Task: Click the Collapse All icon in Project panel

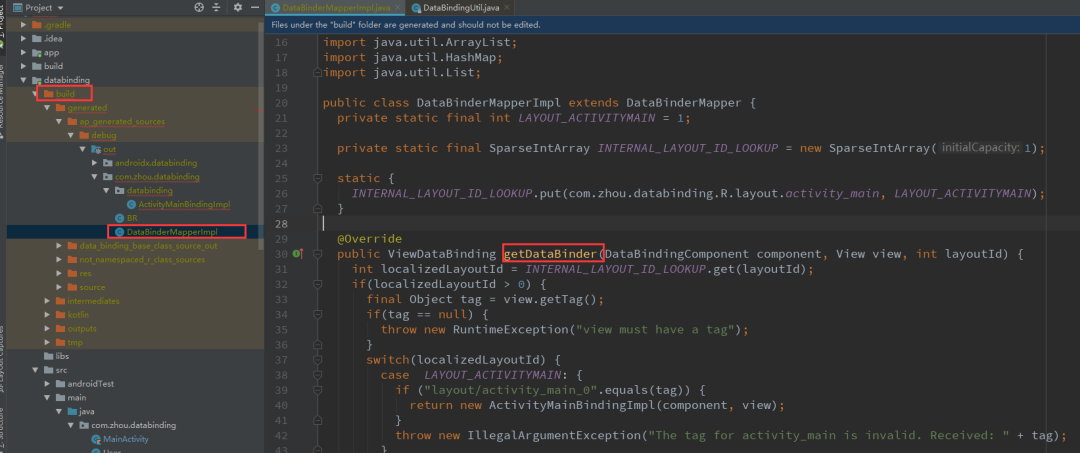Action: [x=216, y=8]
